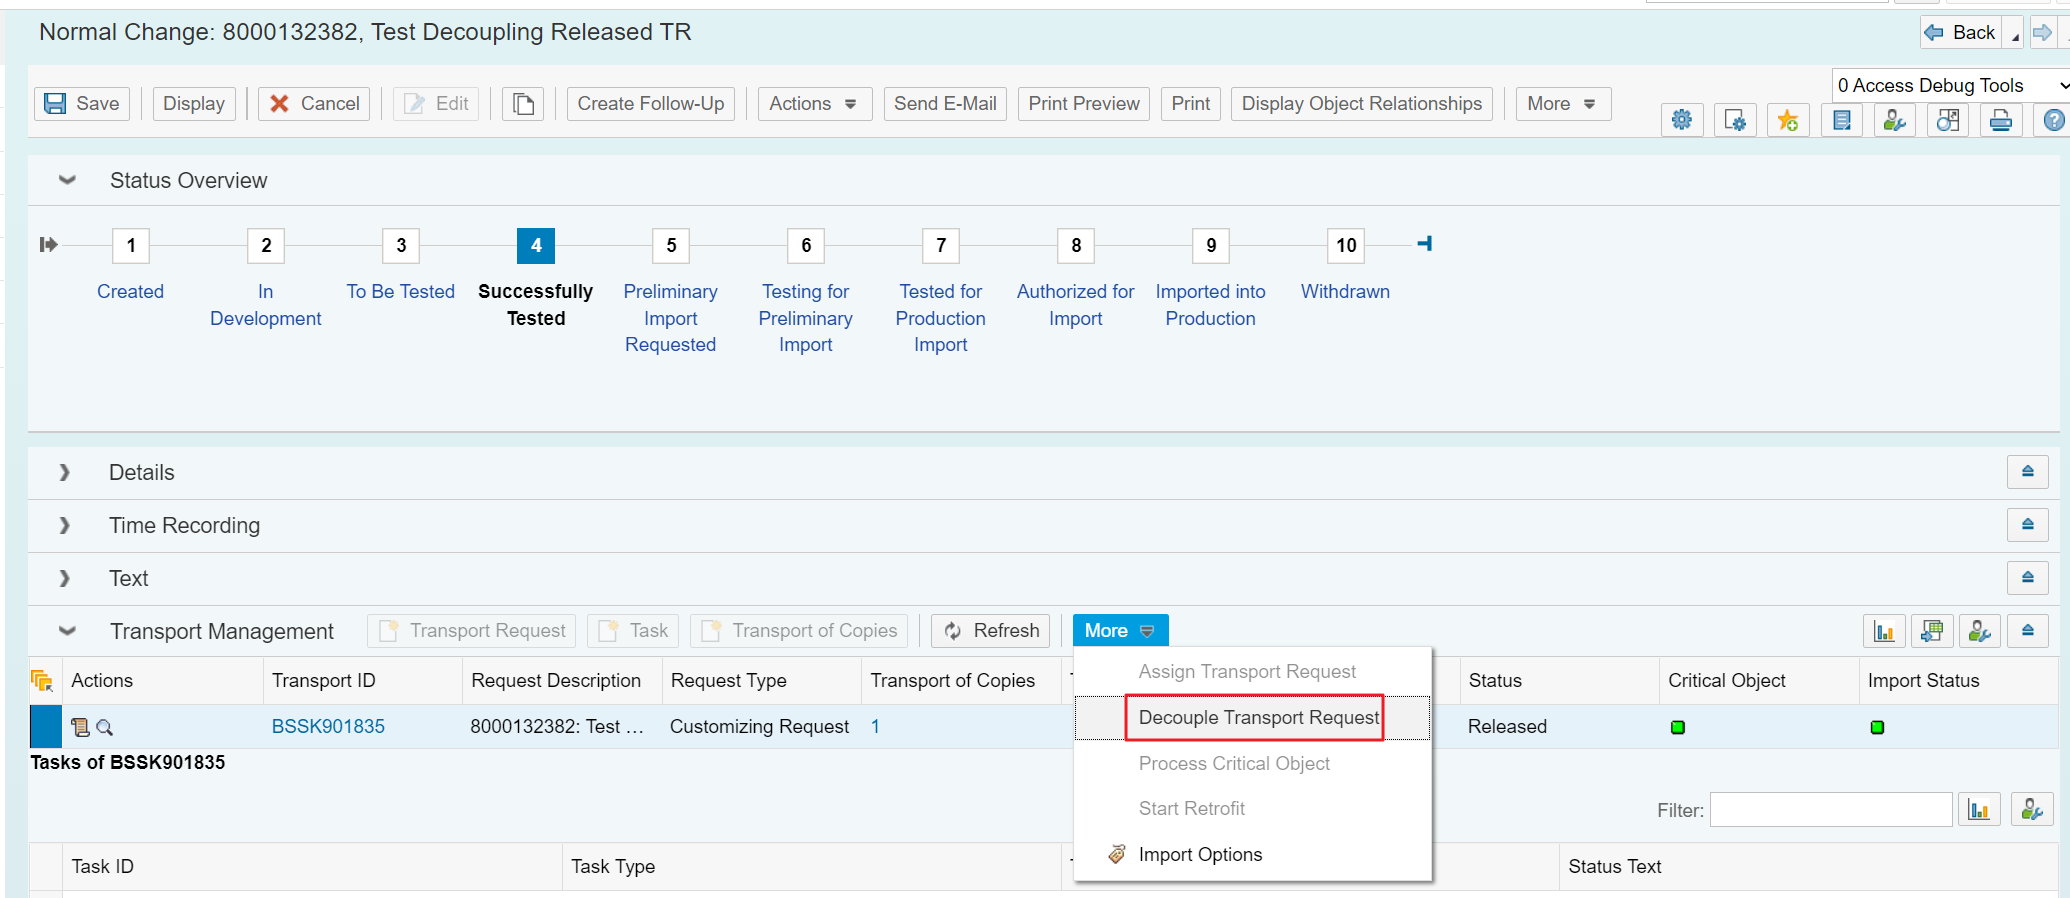
Task: Click the select-all icon in table header corner
Action: (x=42, y=681)
